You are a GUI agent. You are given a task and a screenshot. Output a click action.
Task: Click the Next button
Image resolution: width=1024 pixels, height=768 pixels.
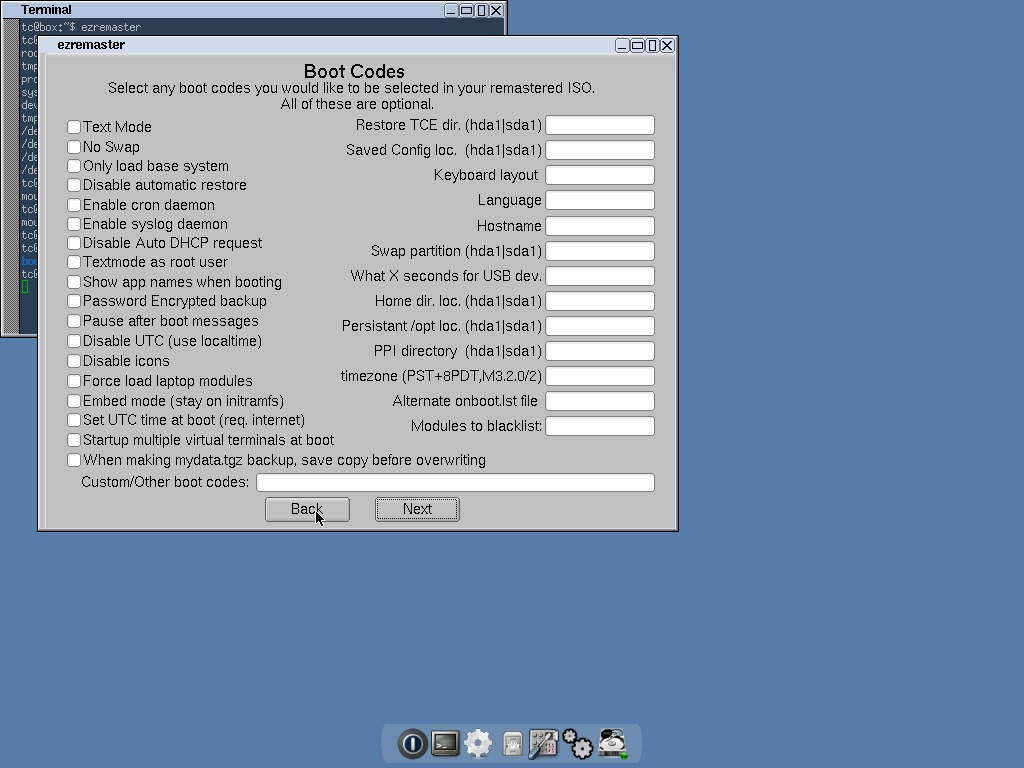click(417, 509)
